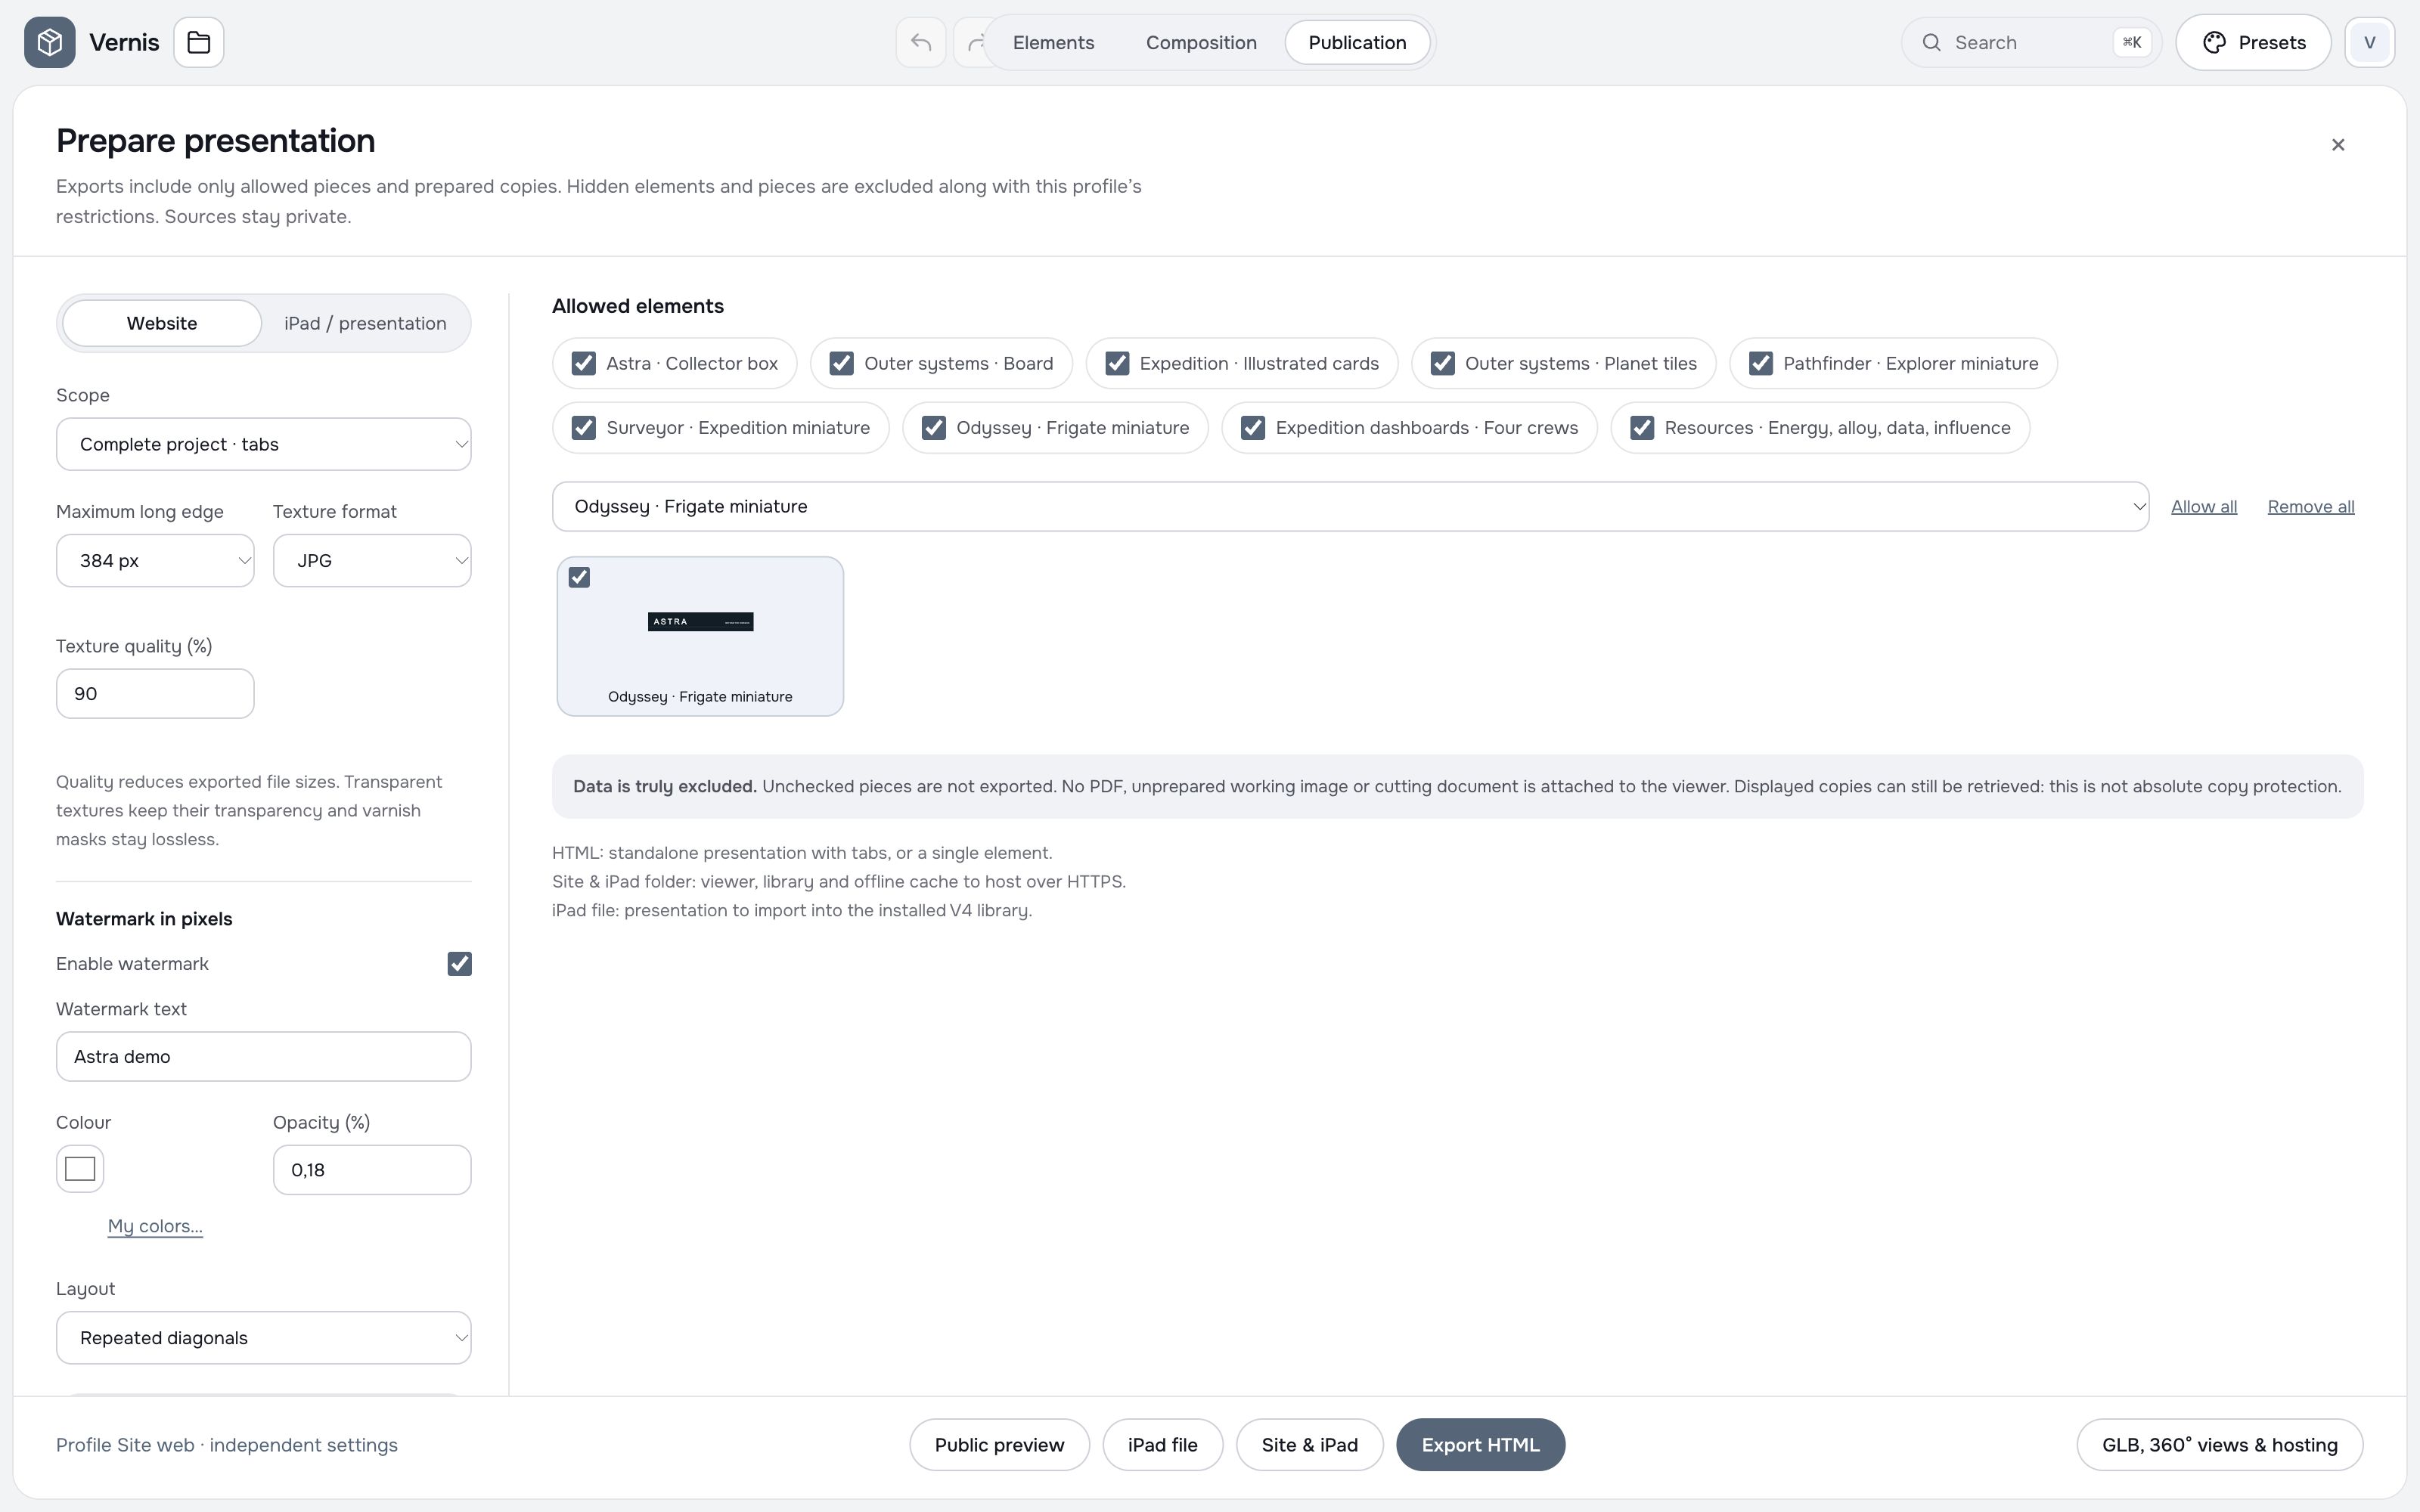Open the Texture format dropdown
The height and width of the screenshot is (1512, 2420).
coord(372,561)
